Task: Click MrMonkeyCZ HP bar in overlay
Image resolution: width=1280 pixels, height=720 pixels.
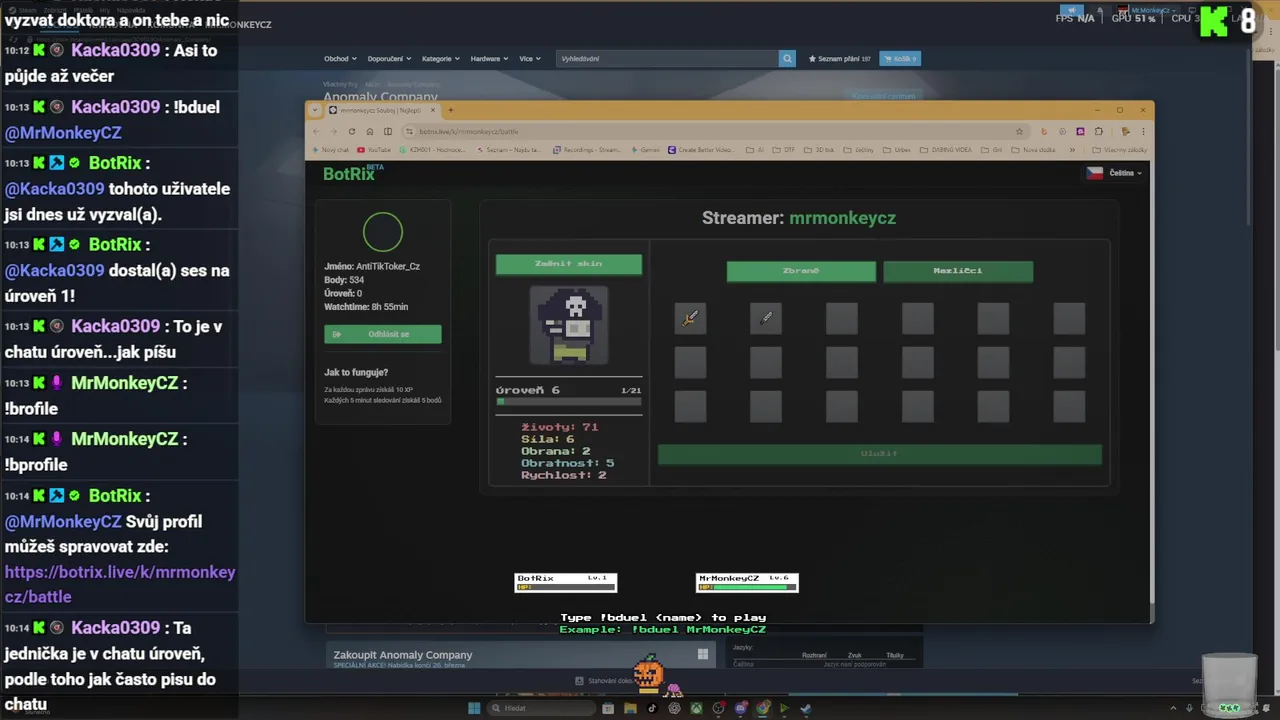Action: 747,587
